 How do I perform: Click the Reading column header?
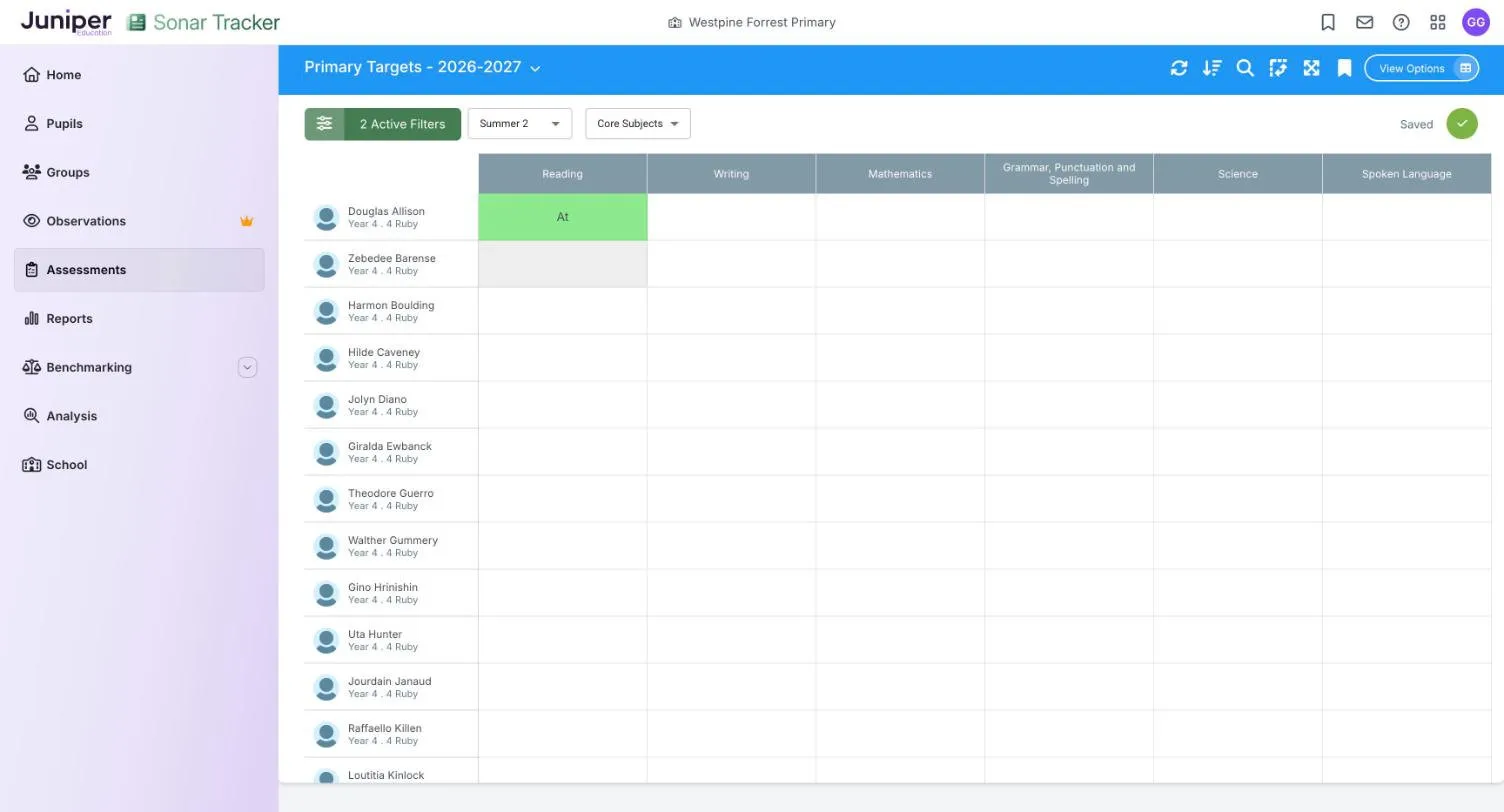pos(563,174)
